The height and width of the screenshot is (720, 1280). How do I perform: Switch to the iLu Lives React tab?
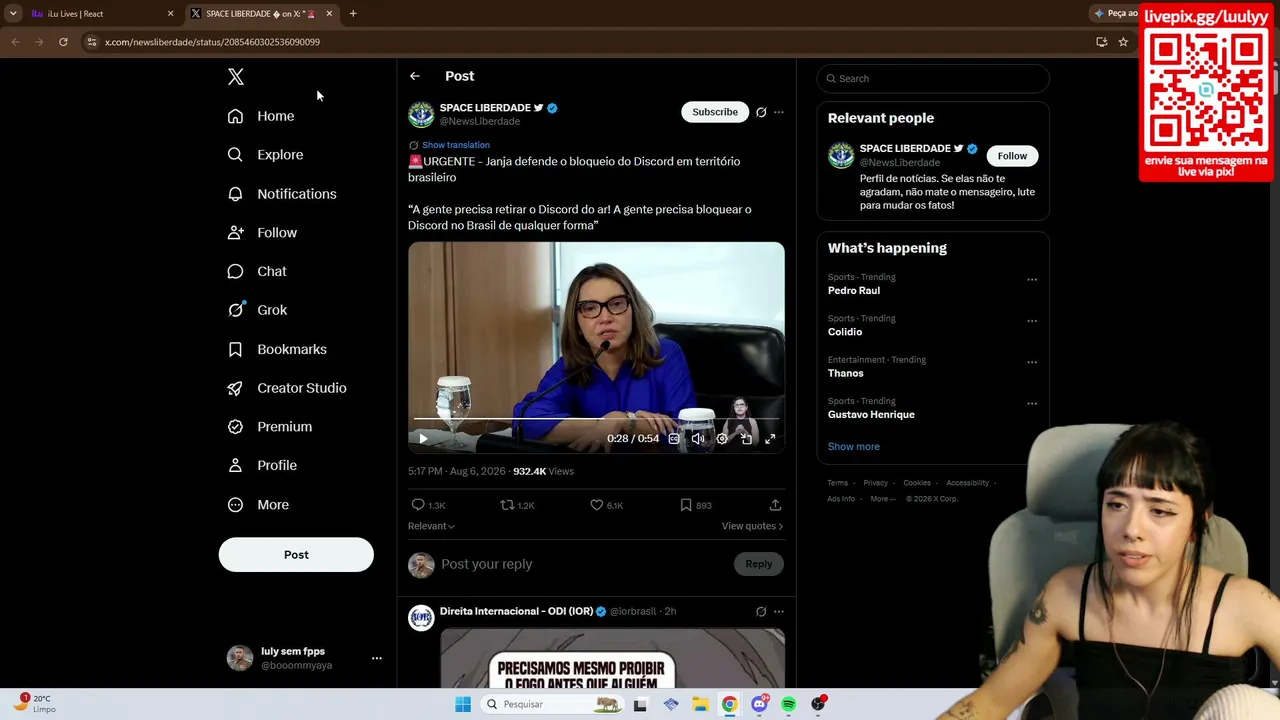[103, 14]
